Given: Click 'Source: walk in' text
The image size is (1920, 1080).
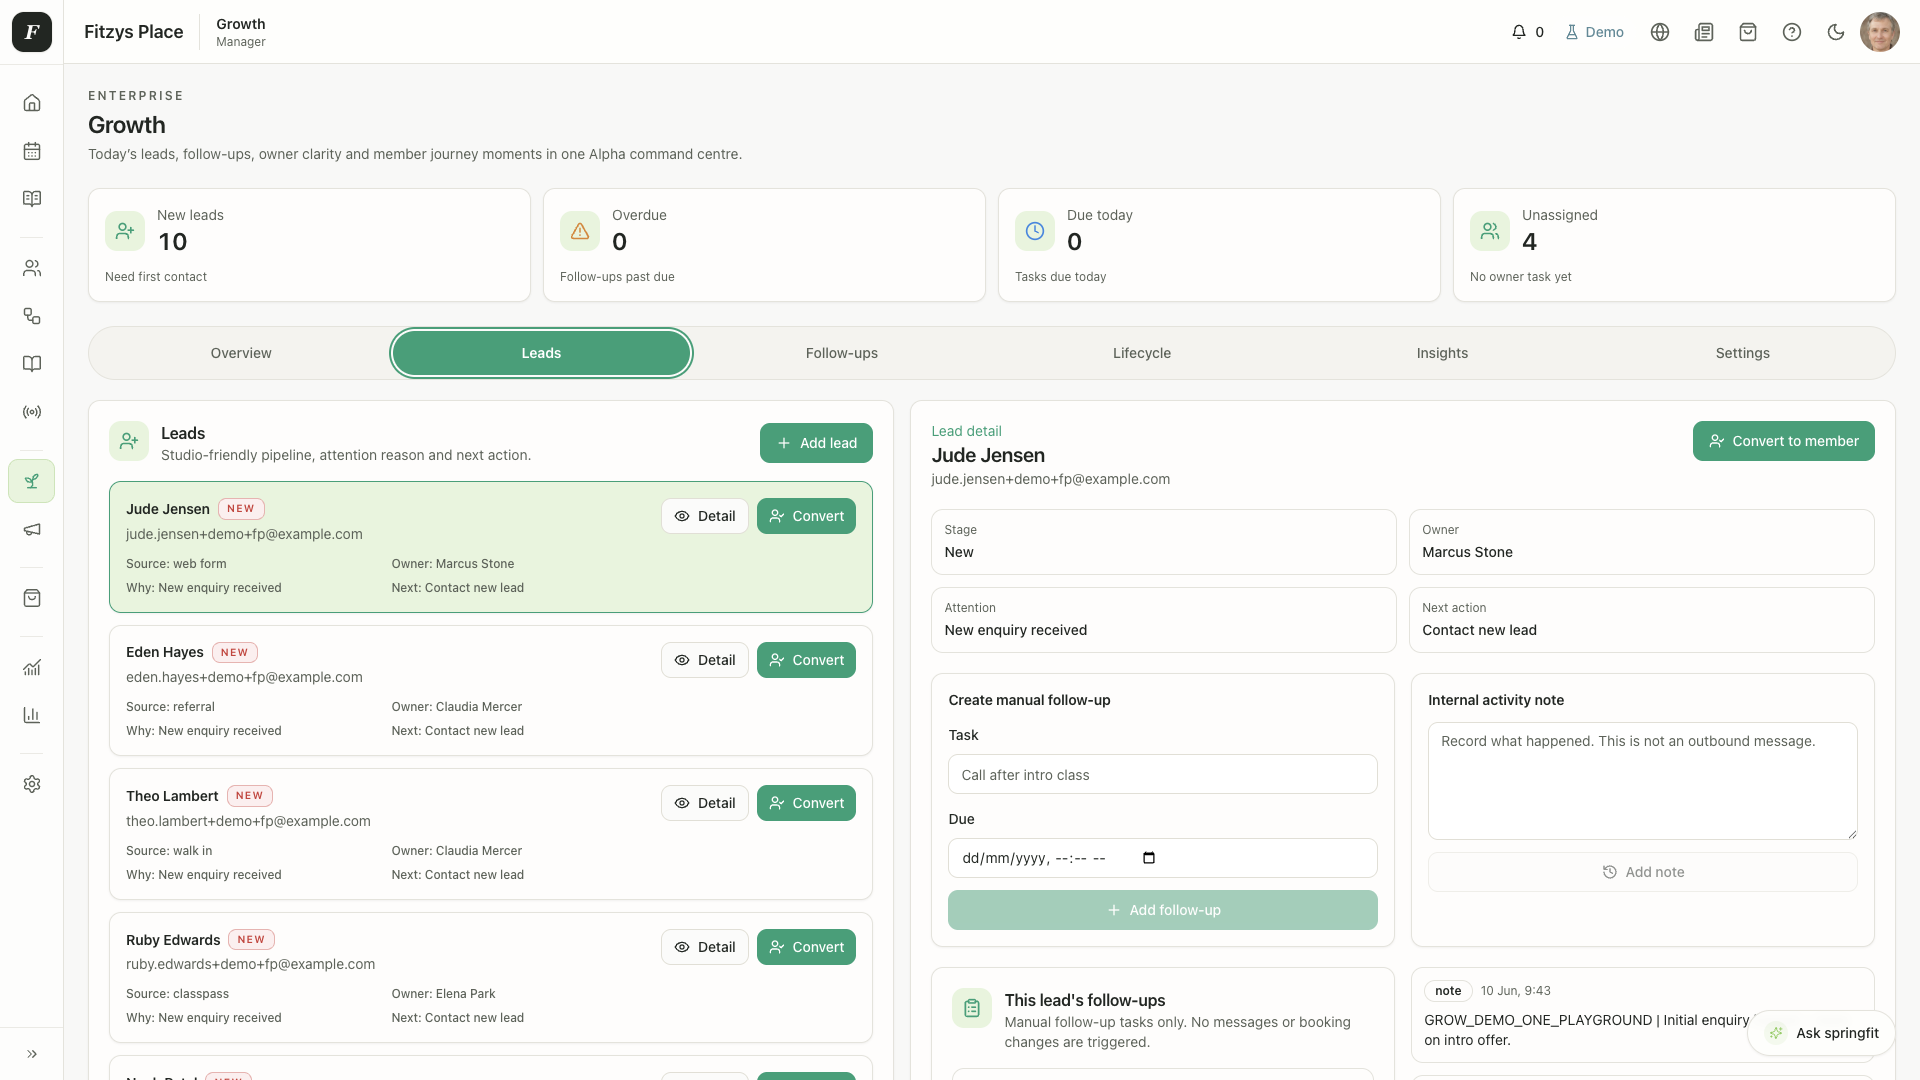Looking at the screenshot, I should (x=169, y=851).
